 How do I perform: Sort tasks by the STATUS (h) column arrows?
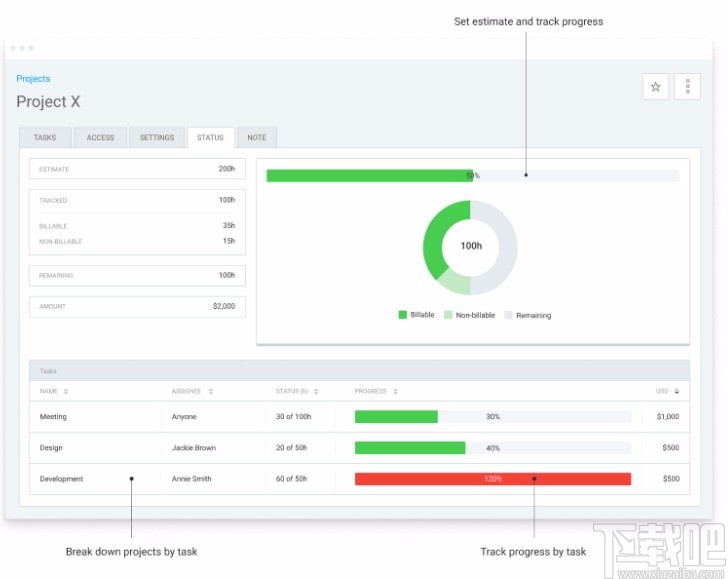[x=316, y=391]
